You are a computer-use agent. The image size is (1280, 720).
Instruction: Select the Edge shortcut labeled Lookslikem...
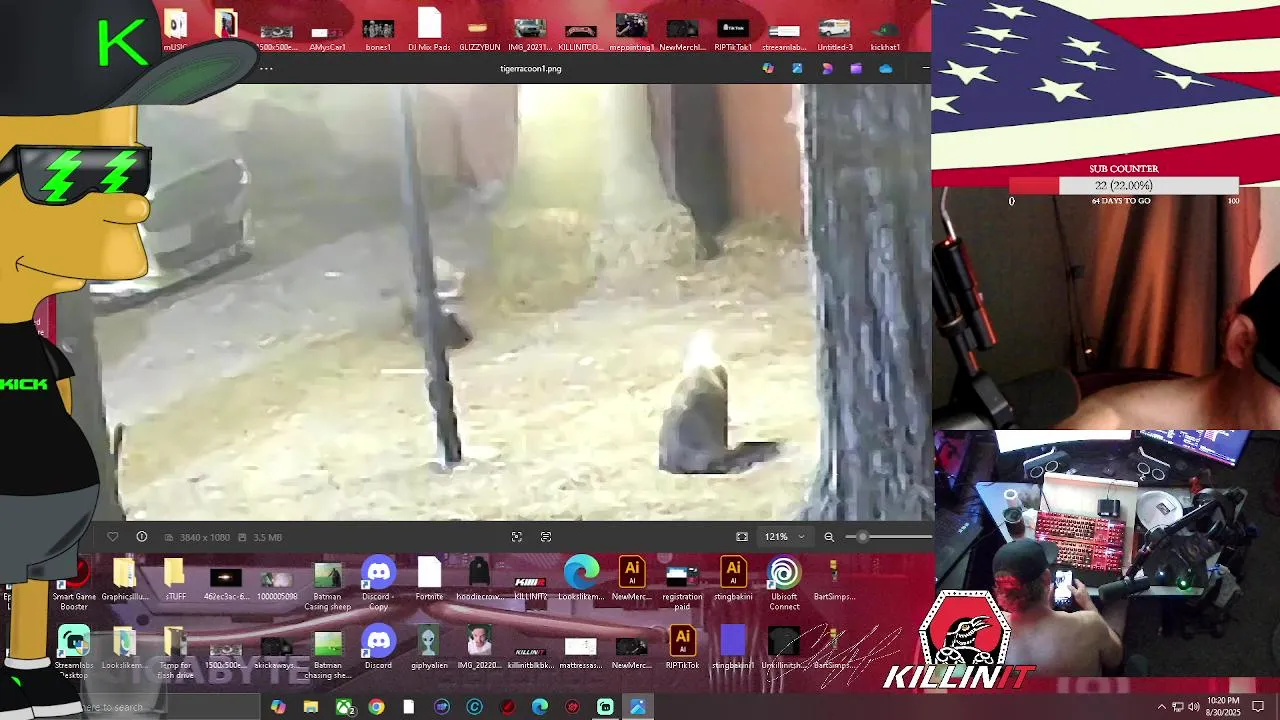(581, 580)
